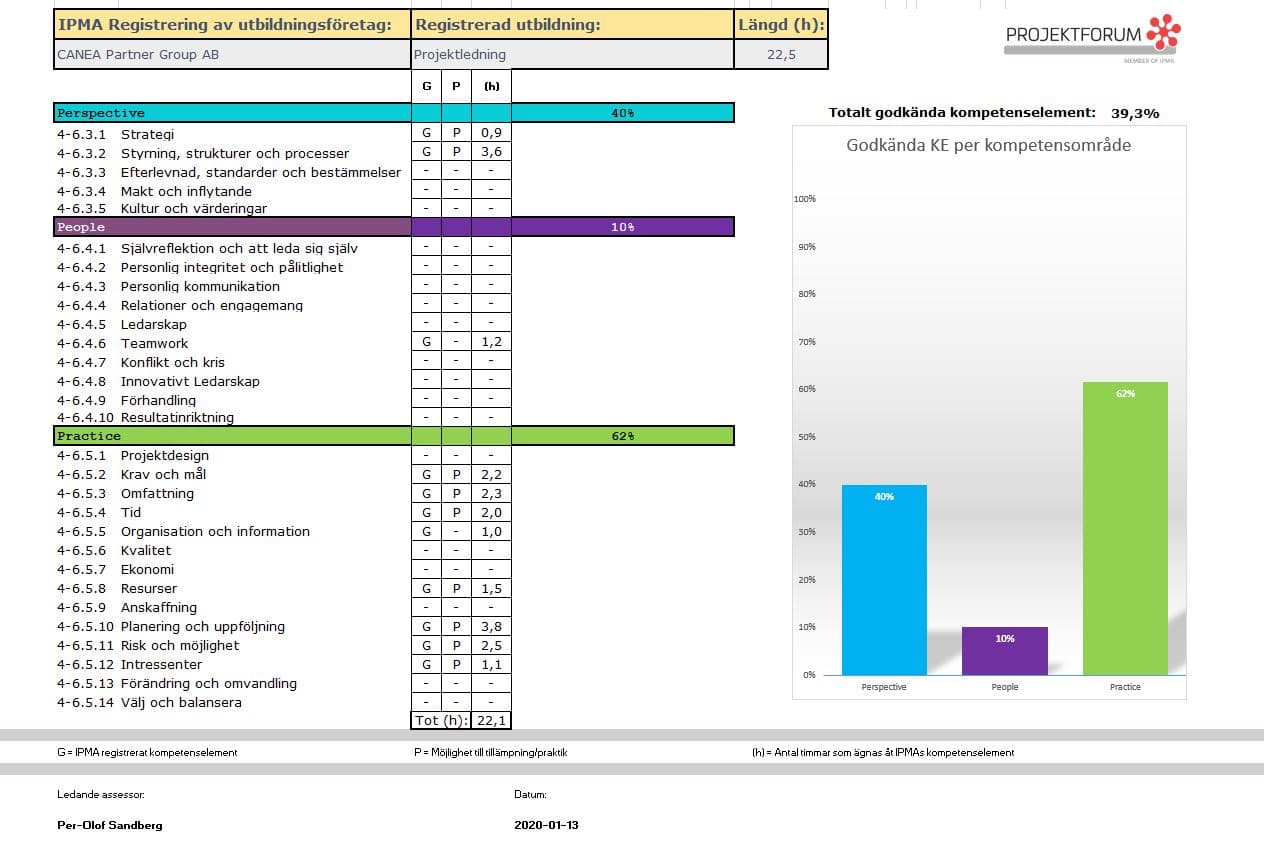Click 'Relationer och engagemang' row
Screen dimensions: 1264x843
click(212, 305)
